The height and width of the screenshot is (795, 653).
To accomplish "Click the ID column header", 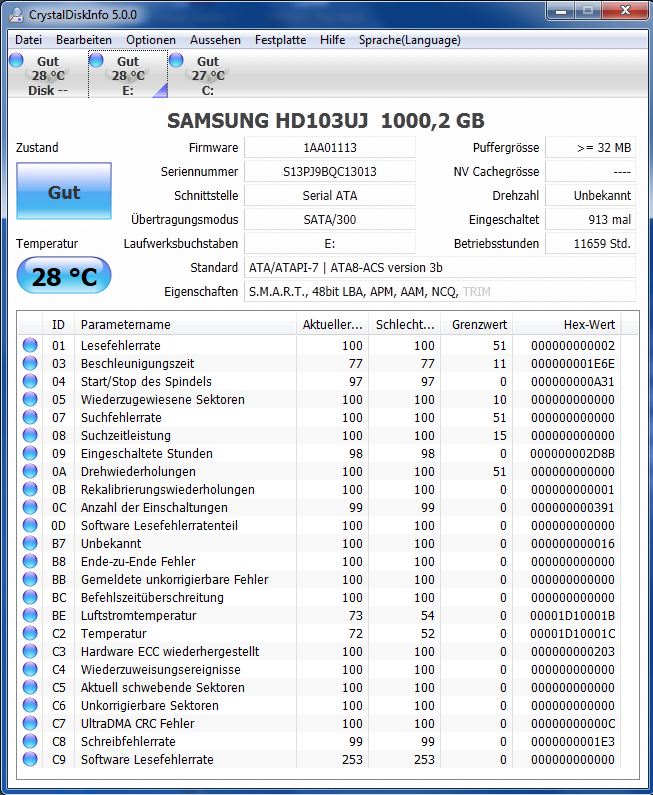I will 58,324.
